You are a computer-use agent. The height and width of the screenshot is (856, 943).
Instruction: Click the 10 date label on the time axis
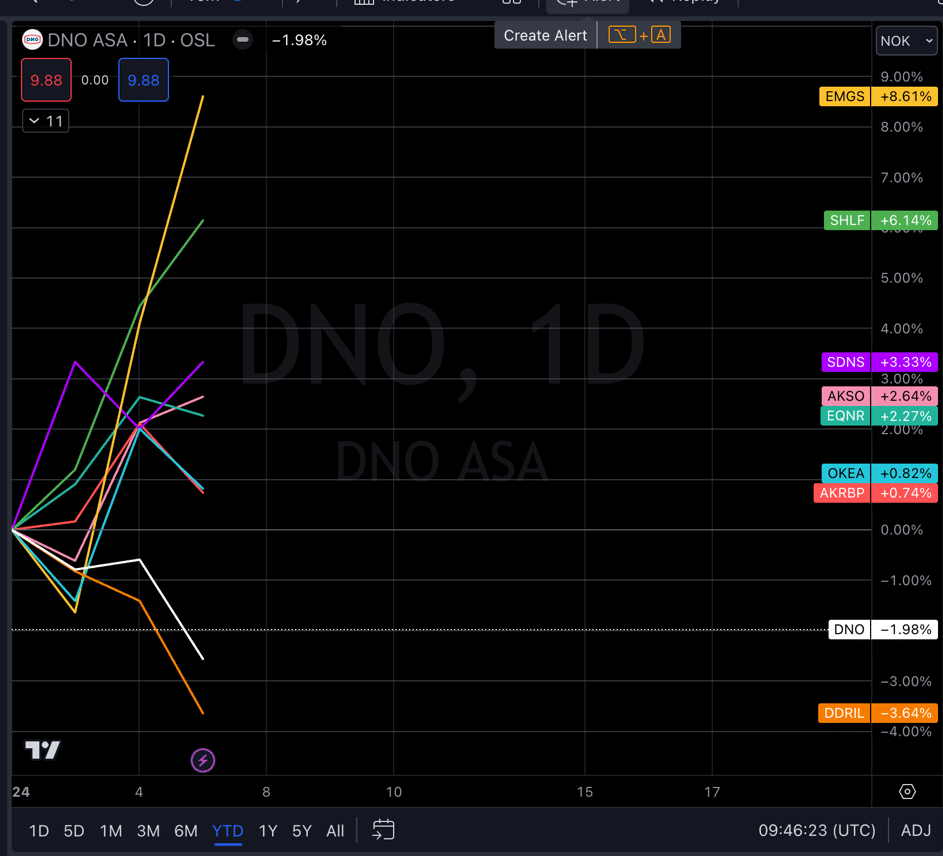tap(394, 792)
